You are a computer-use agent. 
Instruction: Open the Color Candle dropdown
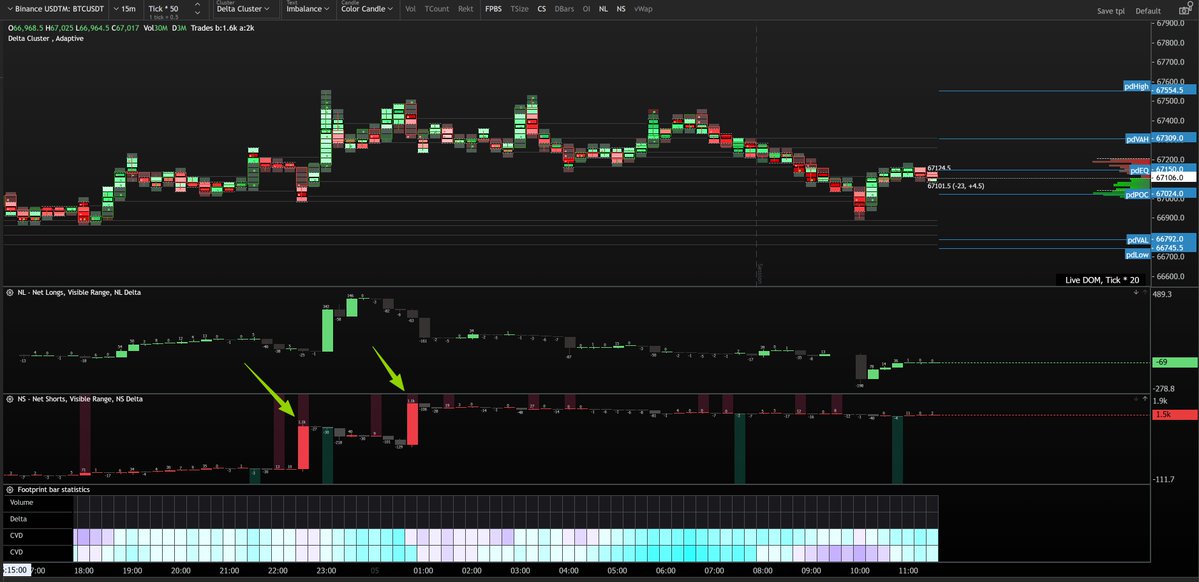(x=366, y=9)
